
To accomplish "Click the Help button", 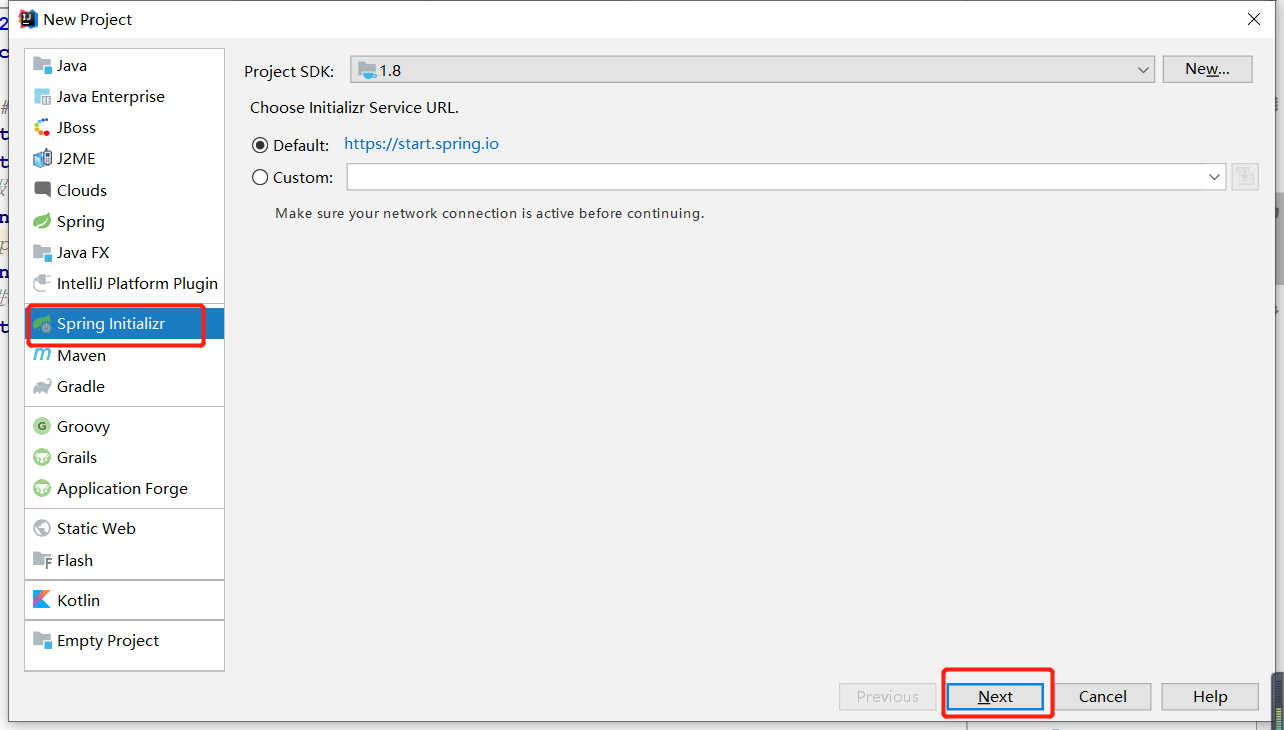I will 1209,697.
